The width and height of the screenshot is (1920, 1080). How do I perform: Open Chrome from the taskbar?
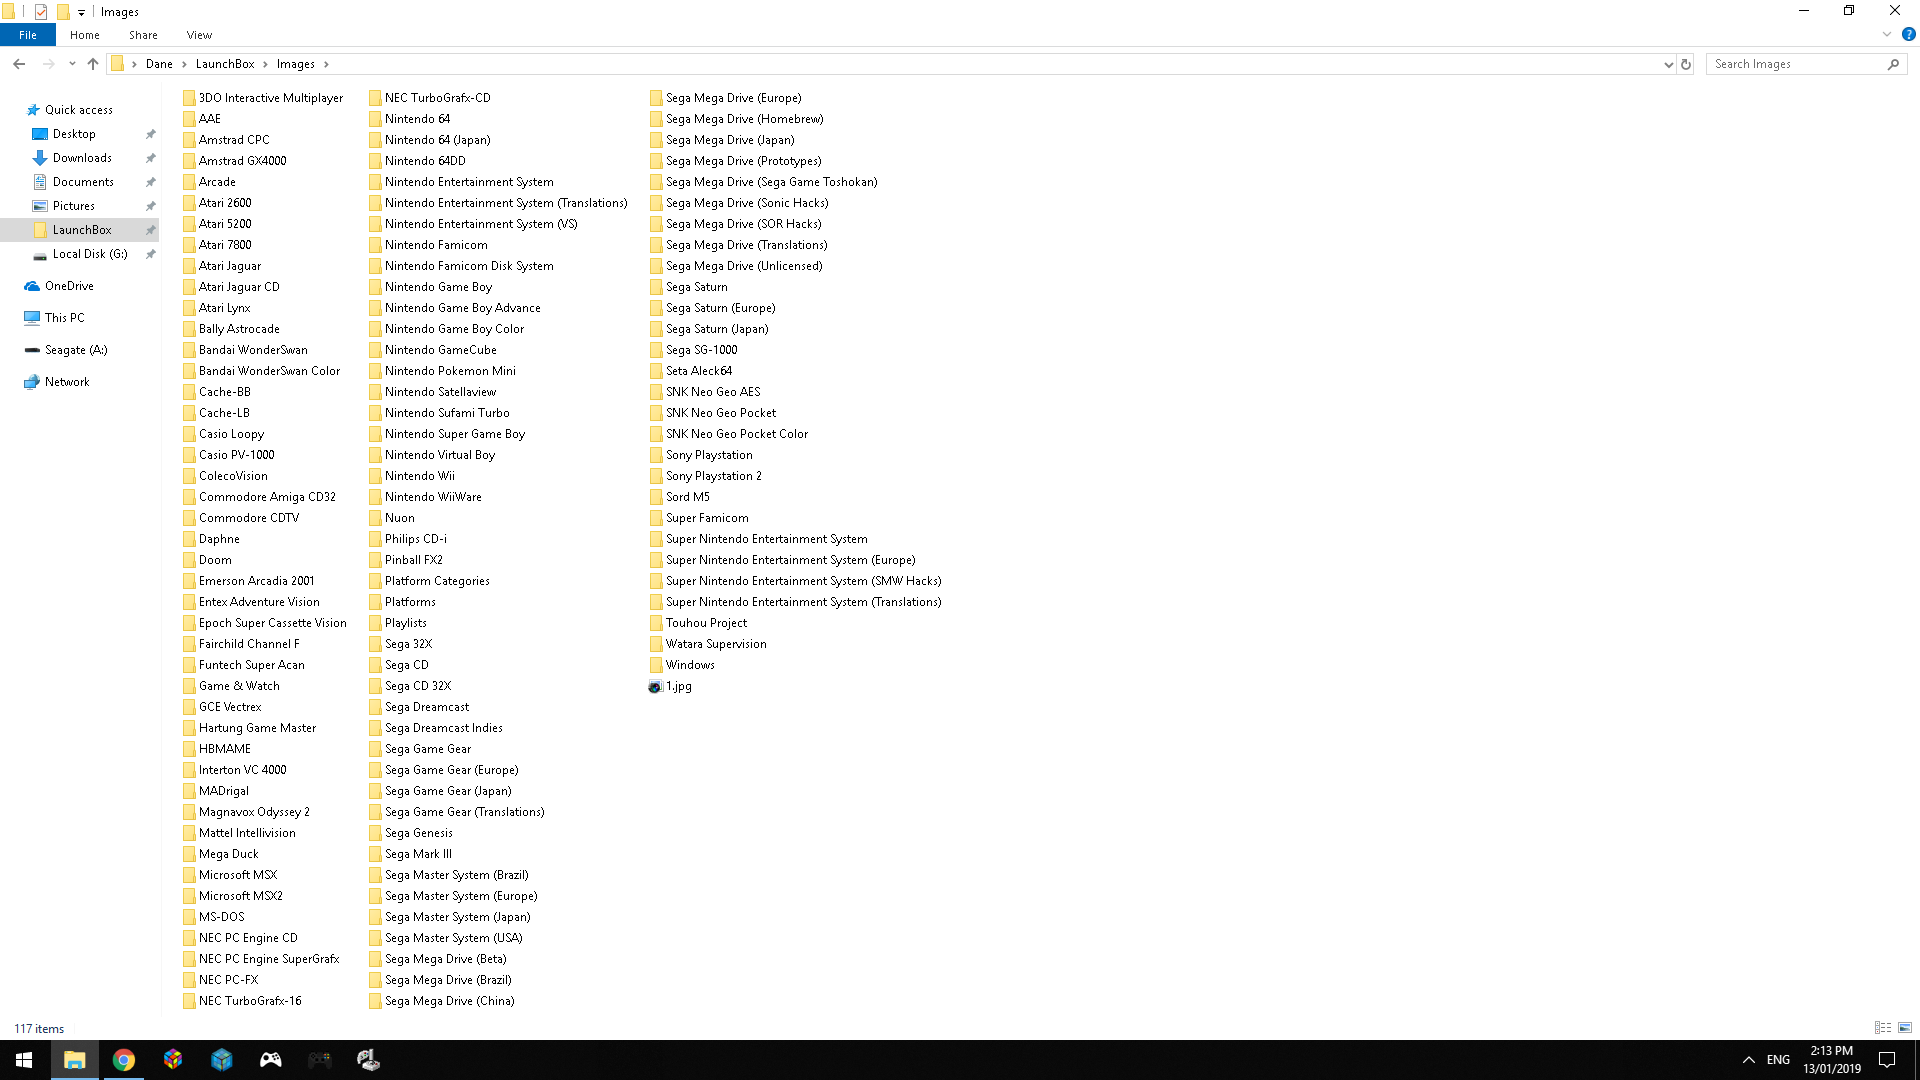click(x=124, y=1060)
